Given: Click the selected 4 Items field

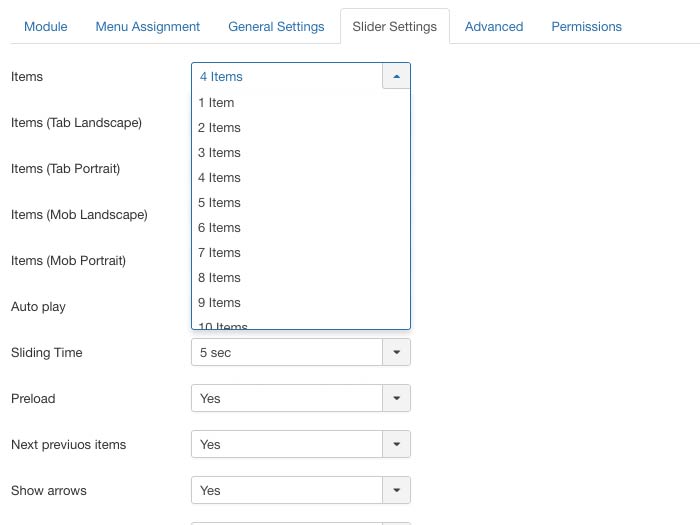Looking at the screenshot, I should coord(286,76).
